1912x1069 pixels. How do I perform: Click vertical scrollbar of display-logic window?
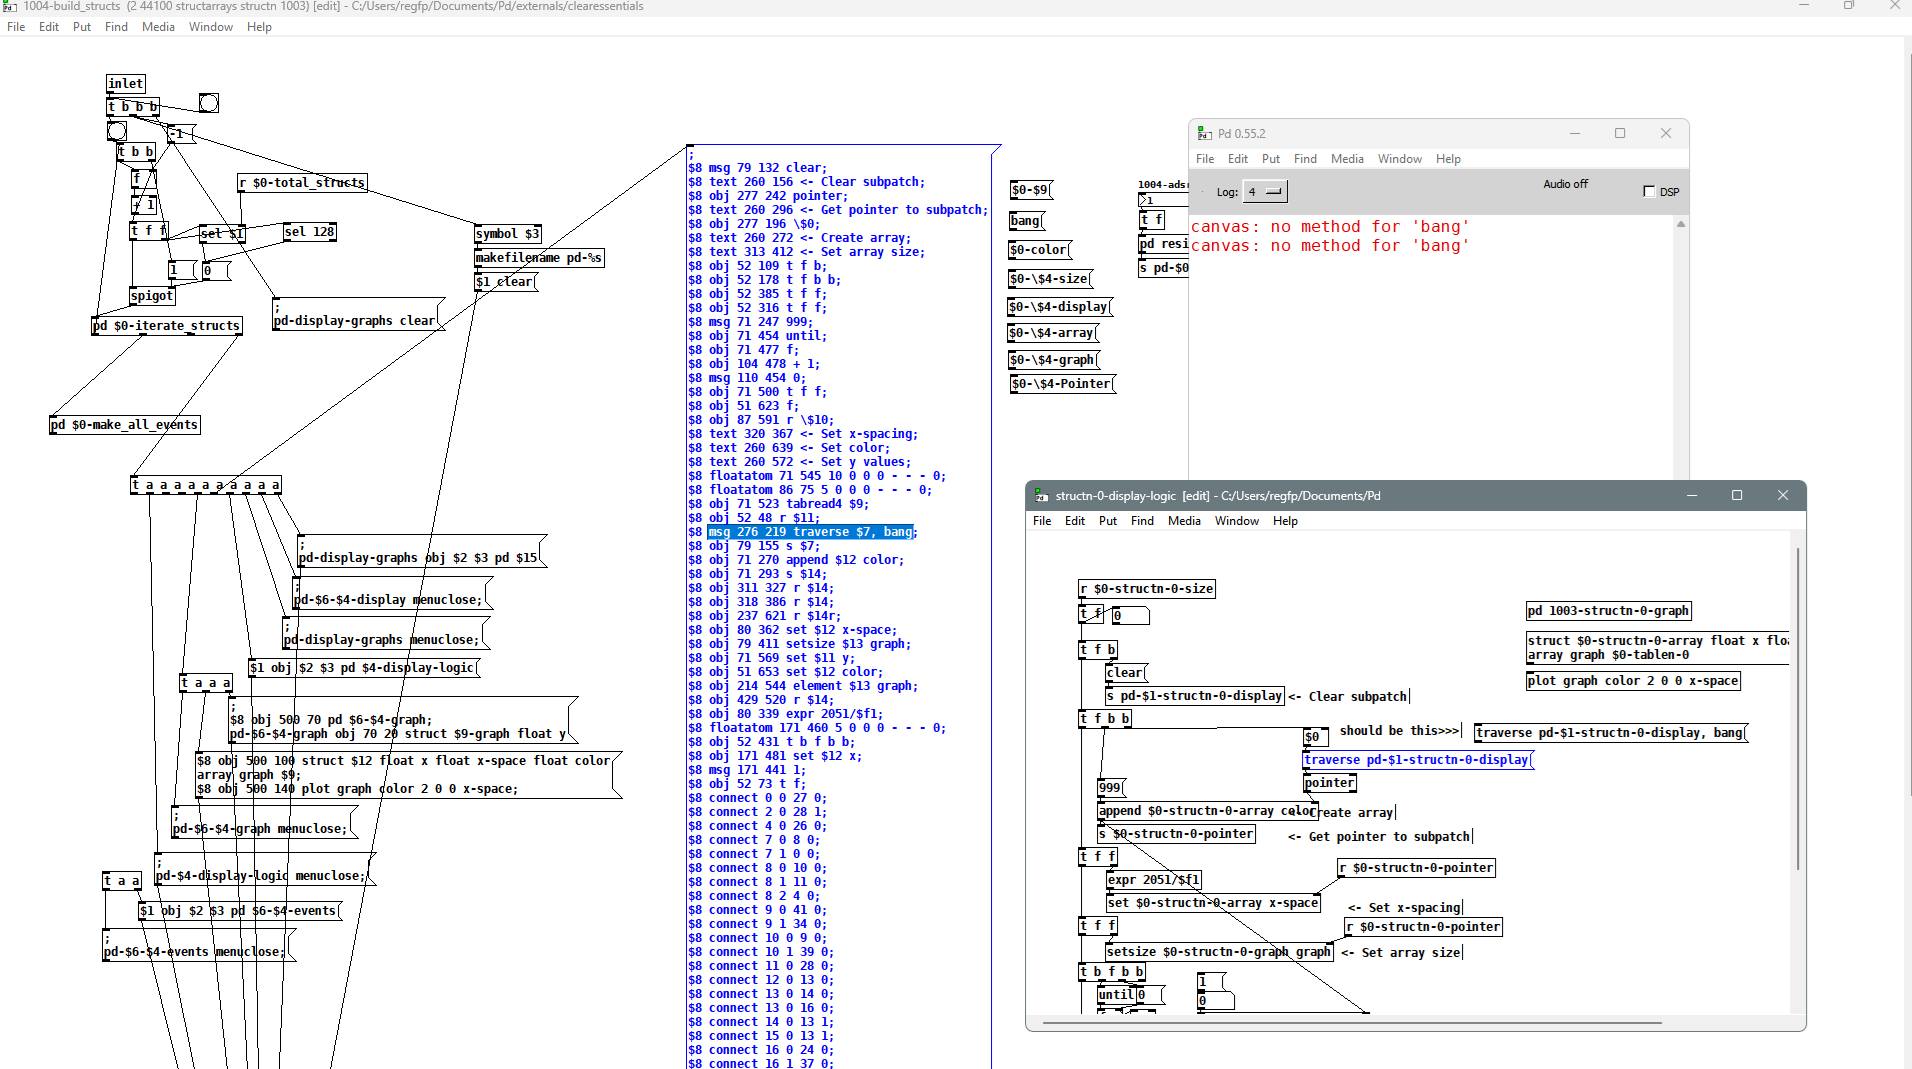tap(1798, 708)
